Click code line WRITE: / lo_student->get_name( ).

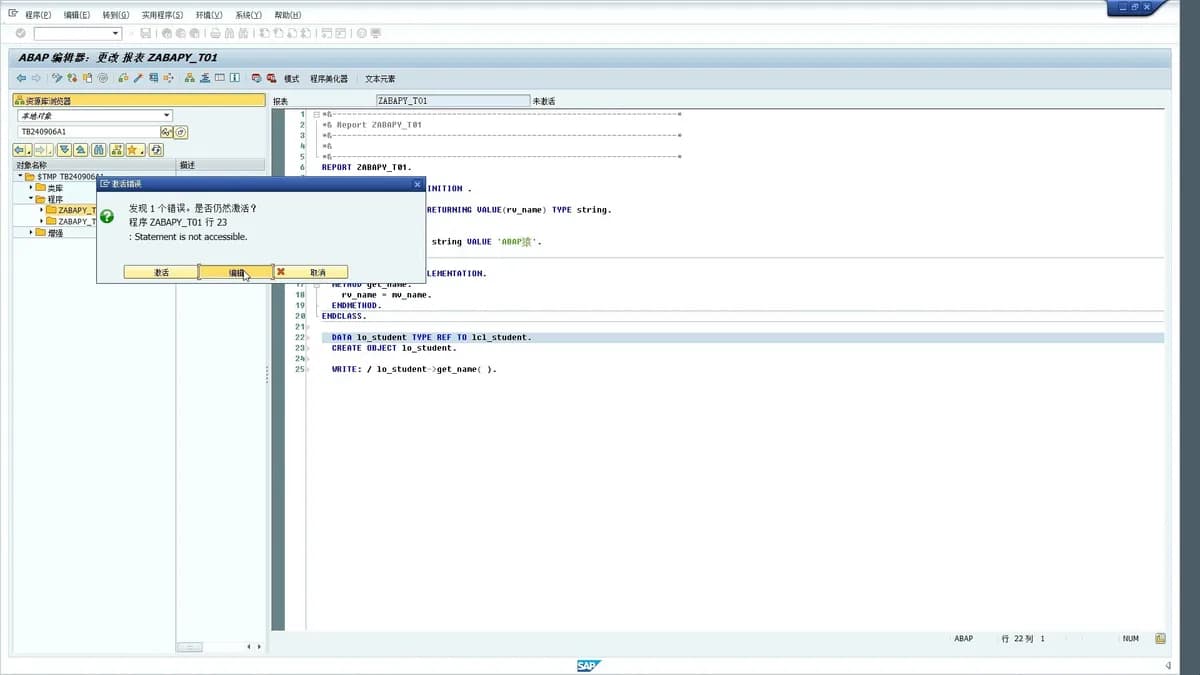coord(414,369)
